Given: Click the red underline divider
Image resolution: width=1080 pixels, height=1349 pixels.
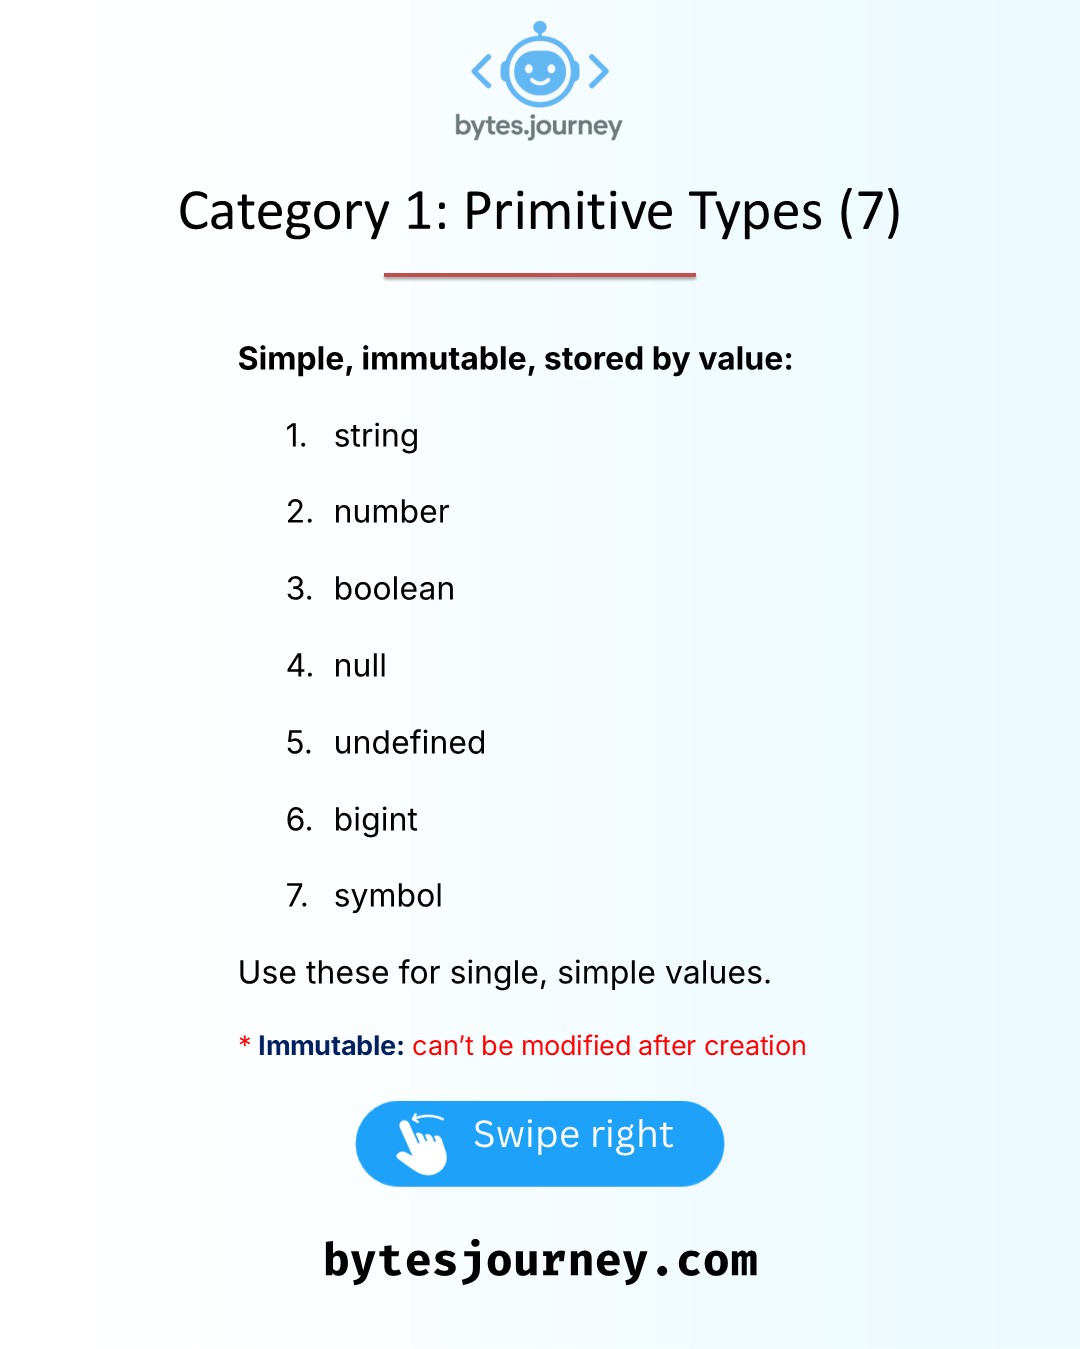Looking at the screenshot, I should coord(539,275).
